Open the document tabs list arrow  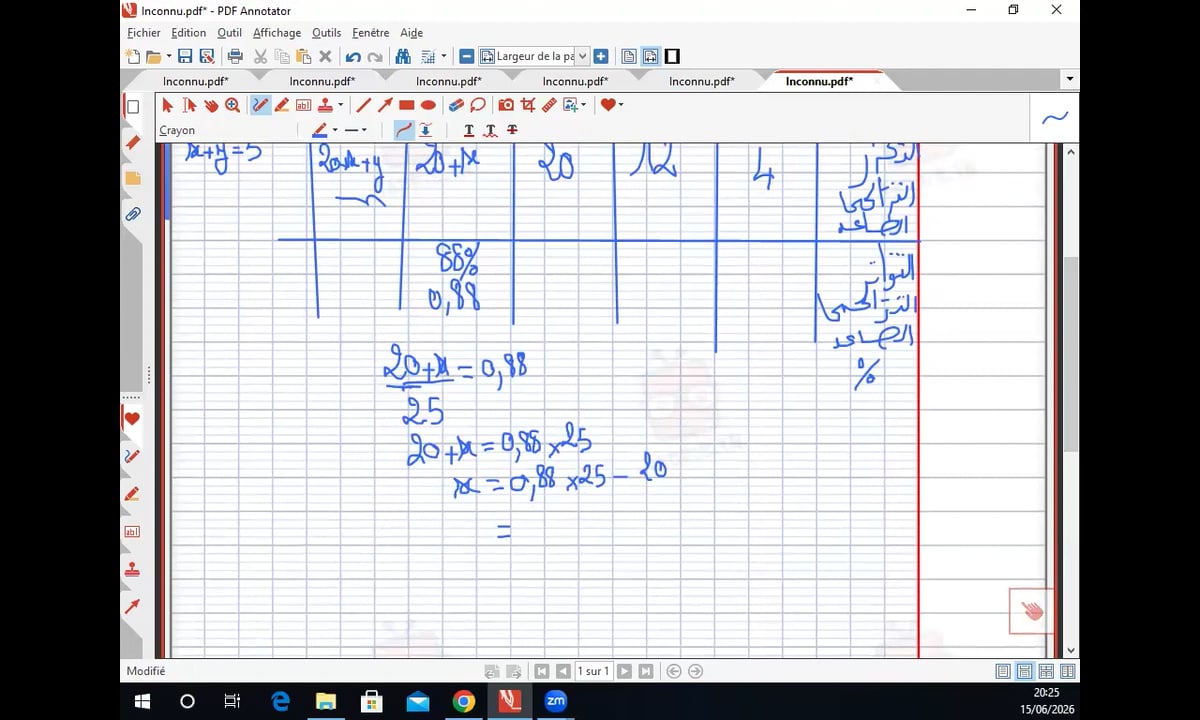(x=1070, y=79)
